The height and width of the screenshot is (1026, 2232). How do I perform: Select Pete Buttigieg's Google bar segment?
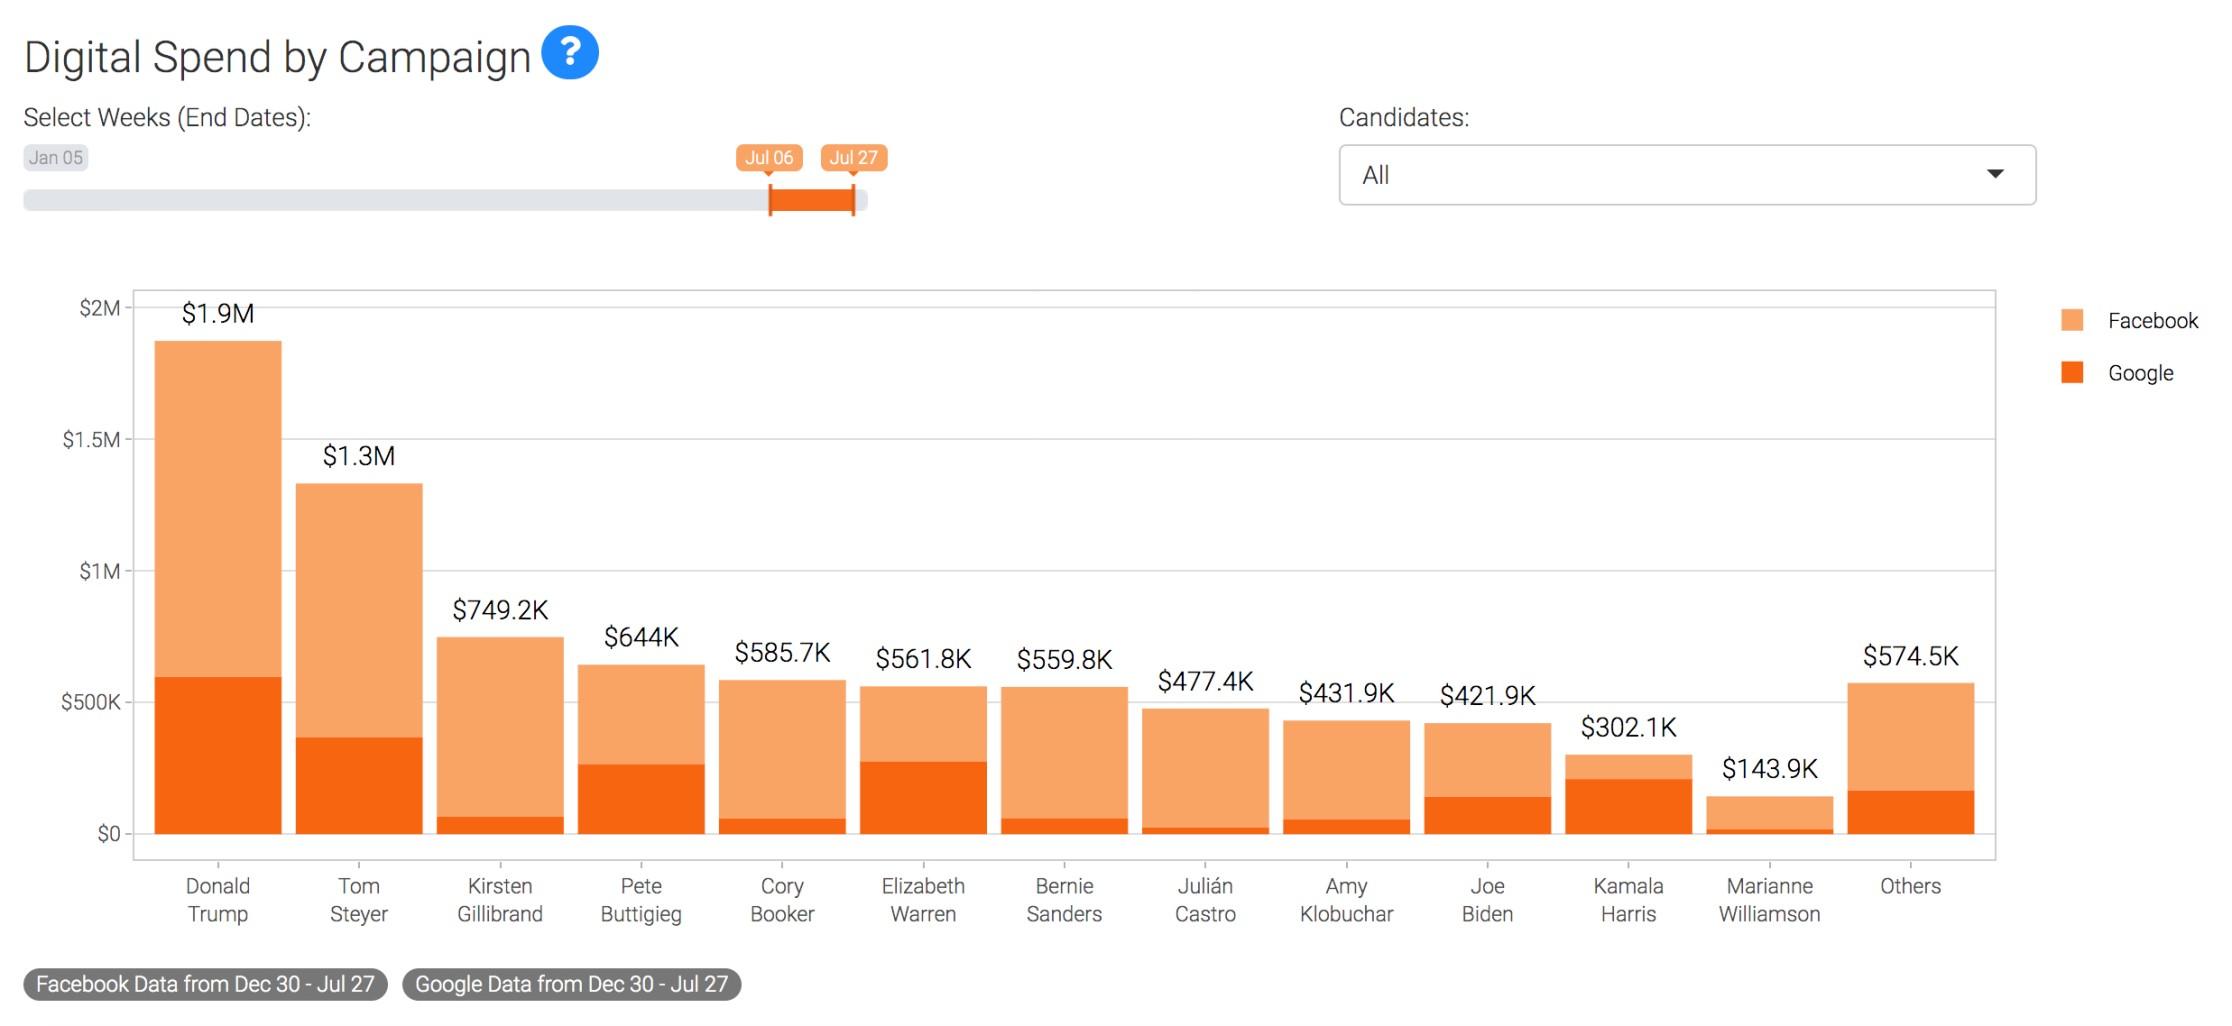(x=641, y=798)
